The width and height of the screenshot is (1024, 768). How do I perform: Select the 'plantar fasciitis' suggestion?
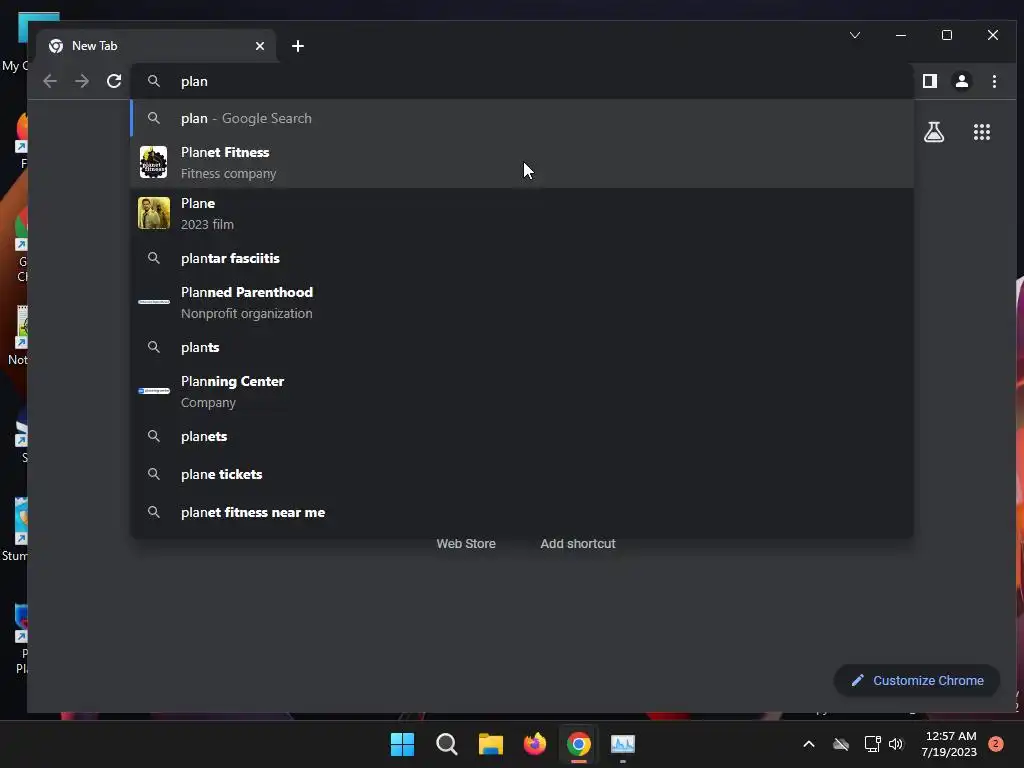[522, 258]
